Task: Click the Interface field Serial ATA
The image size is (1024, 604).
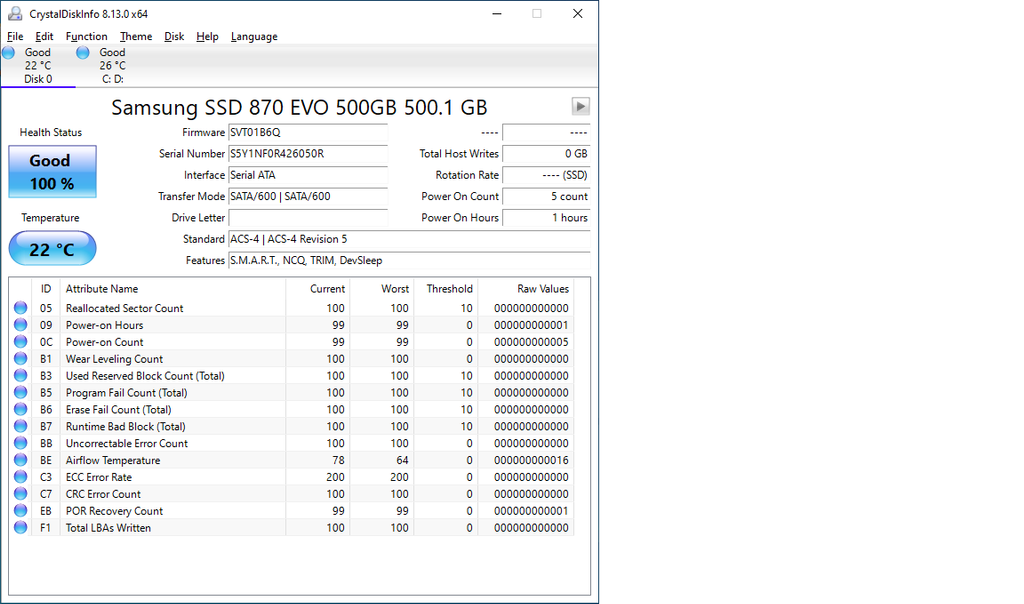Action: (x=308, y=175)
